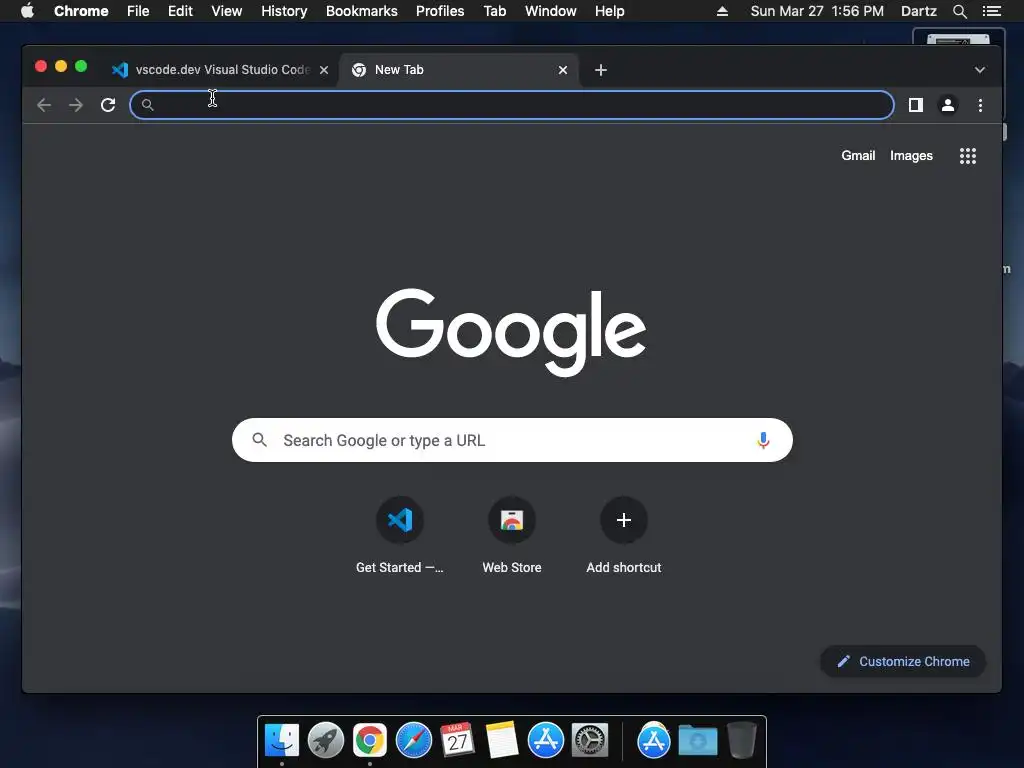
Task: Open the Notification Center list icon
Action: tap(991, 11)
